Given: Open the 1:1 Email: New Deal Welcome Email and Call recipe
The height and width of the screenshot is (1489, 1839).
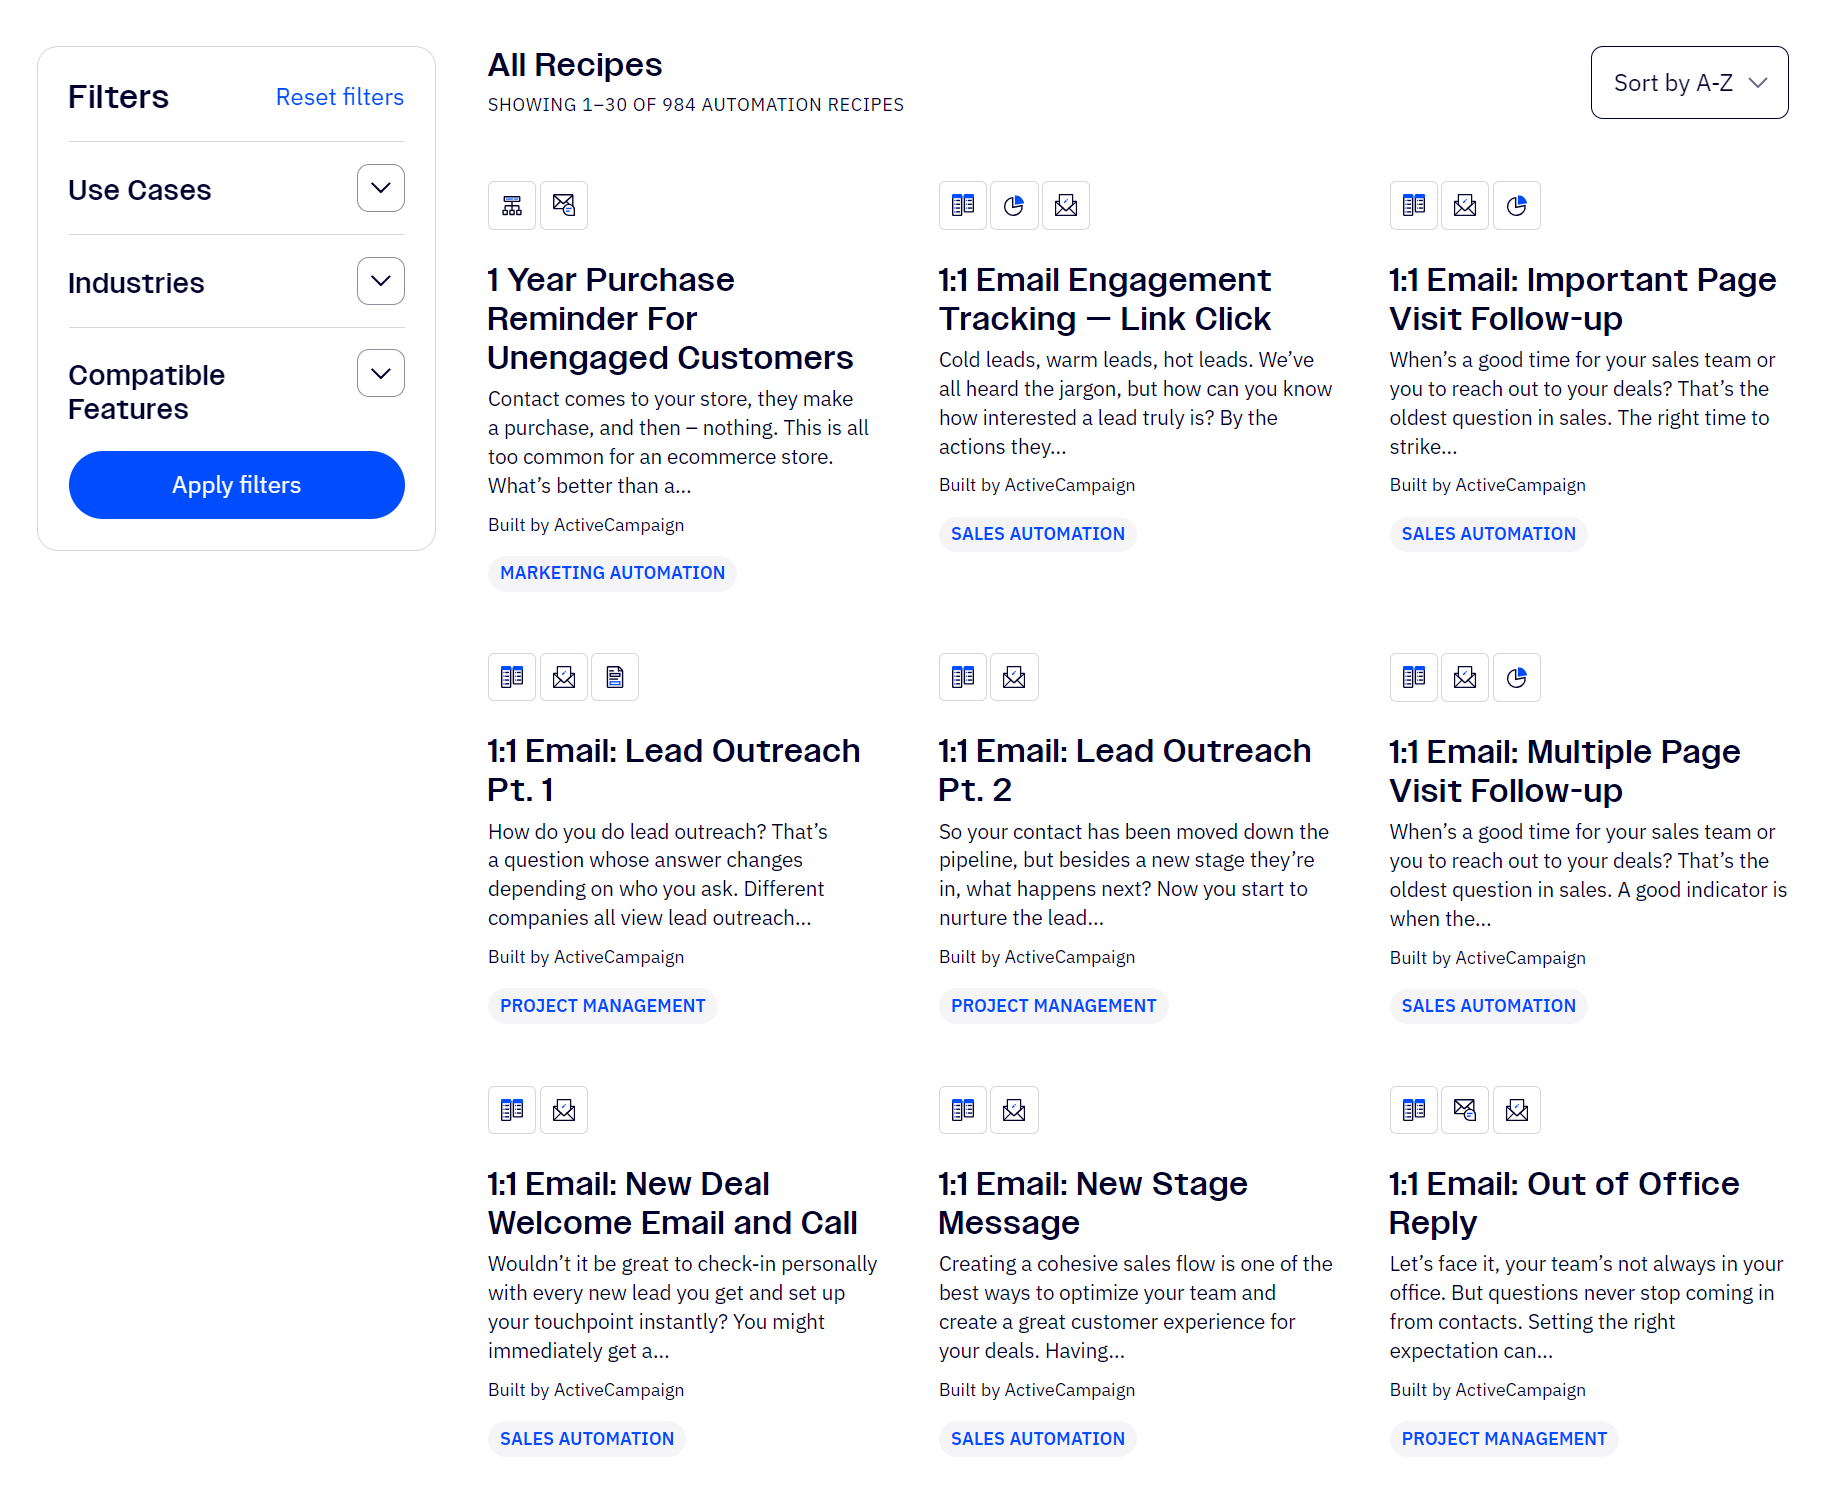Looking at the screenshot, I should [672, 1203].
